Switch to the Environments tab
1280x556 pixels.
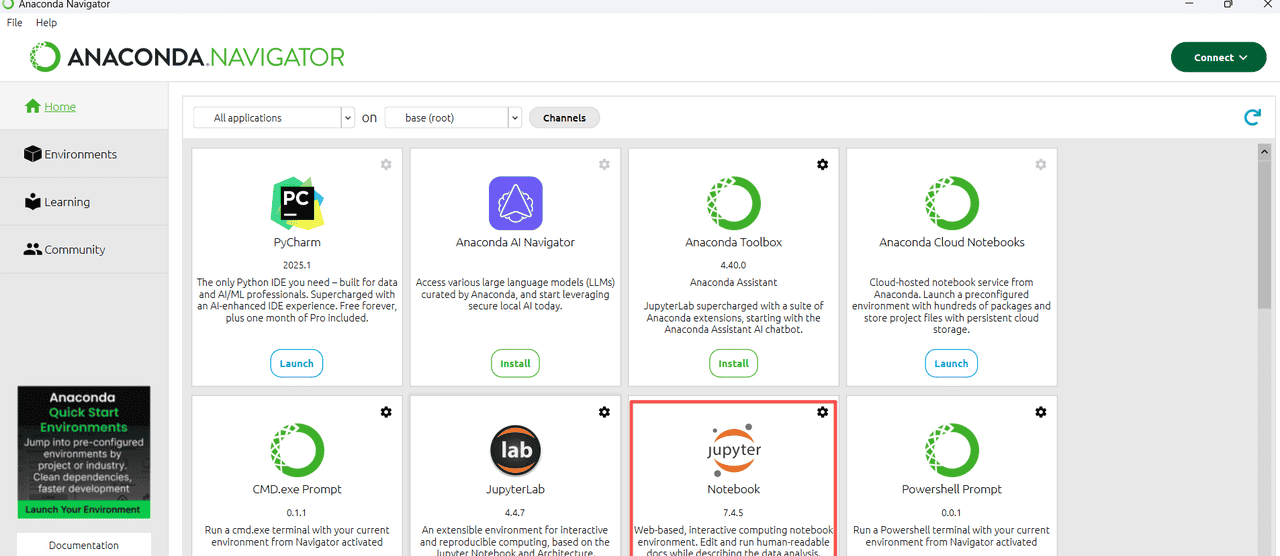click(x=80, y=154)
